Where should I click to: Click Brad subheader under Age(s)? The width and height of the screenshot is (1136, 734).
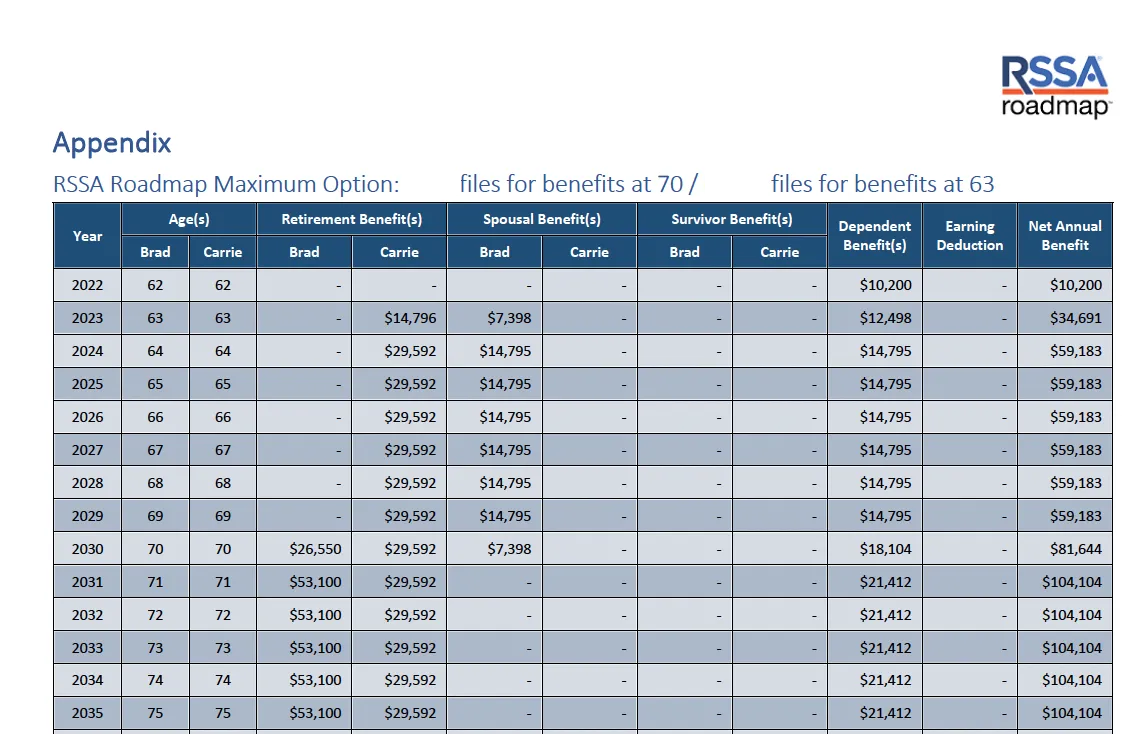point(155,252)
